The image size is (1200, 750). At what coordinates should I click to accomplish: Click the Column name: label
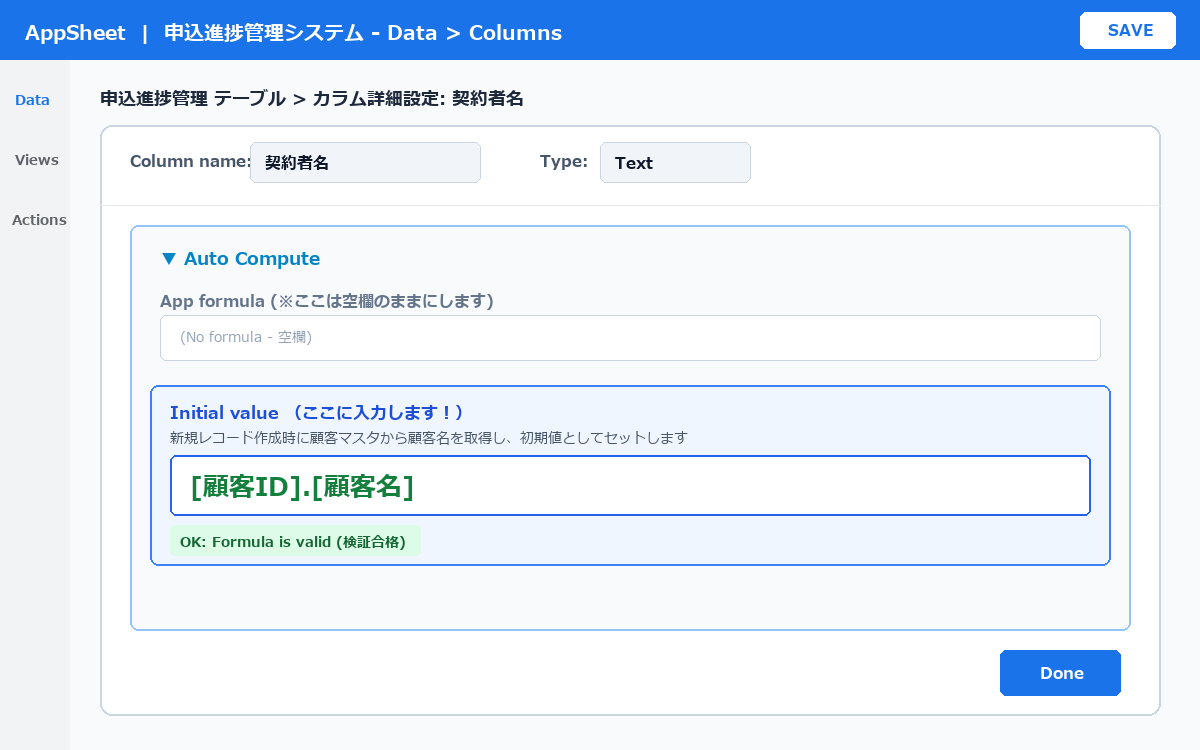pyautogui.click(x=190, y=162)
